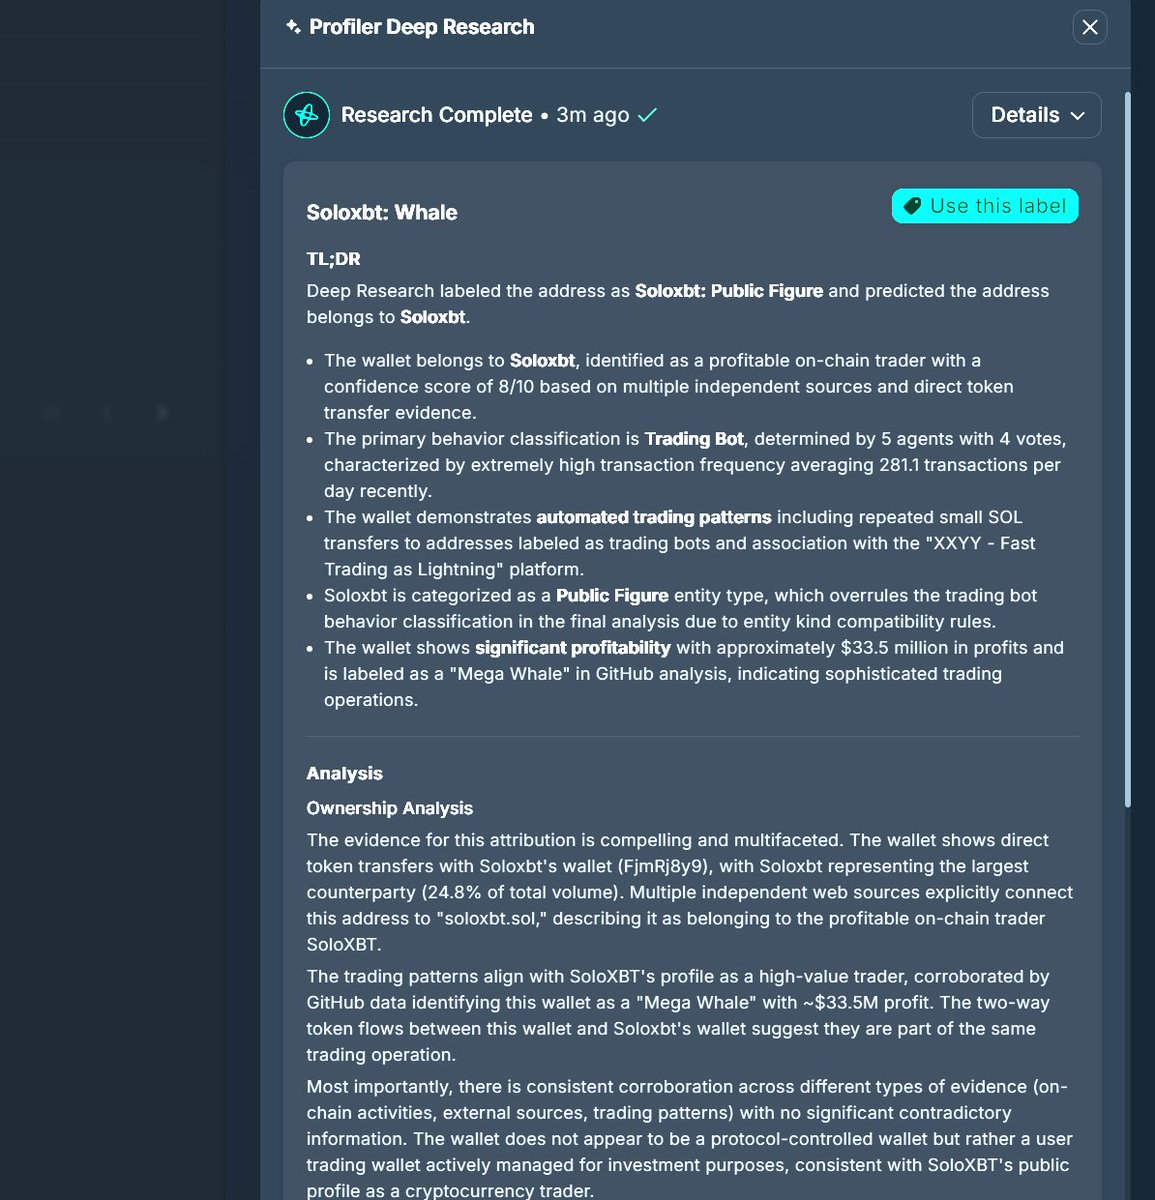Image resolution: width=1155 pixels, height=1200 pixels.
Task: Click the Profiler Deep Research title
Action: click(421, 27)
